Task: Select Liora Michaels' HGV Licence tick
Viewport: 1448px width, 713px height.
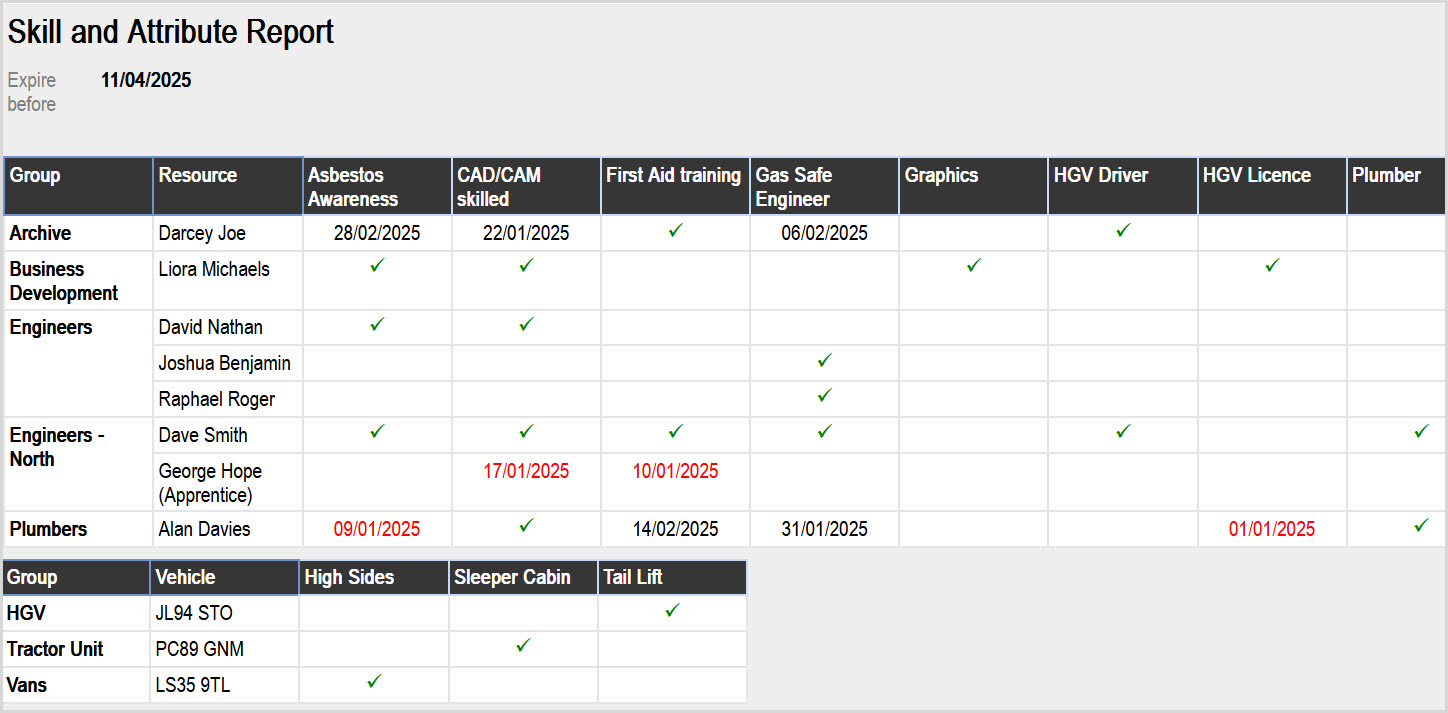Action: (x=1272, y=266)
